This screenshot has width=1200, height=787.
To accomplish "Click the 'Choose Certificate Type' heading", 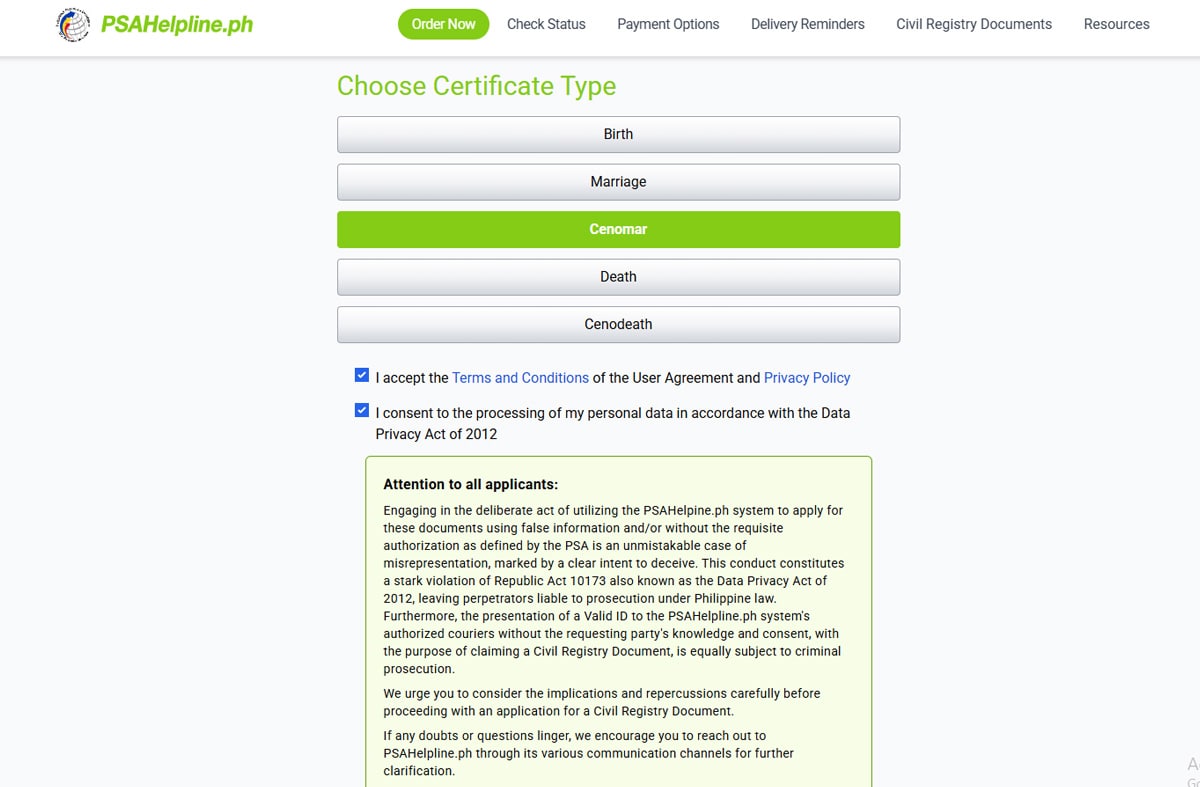I will [x=476, y=86].
